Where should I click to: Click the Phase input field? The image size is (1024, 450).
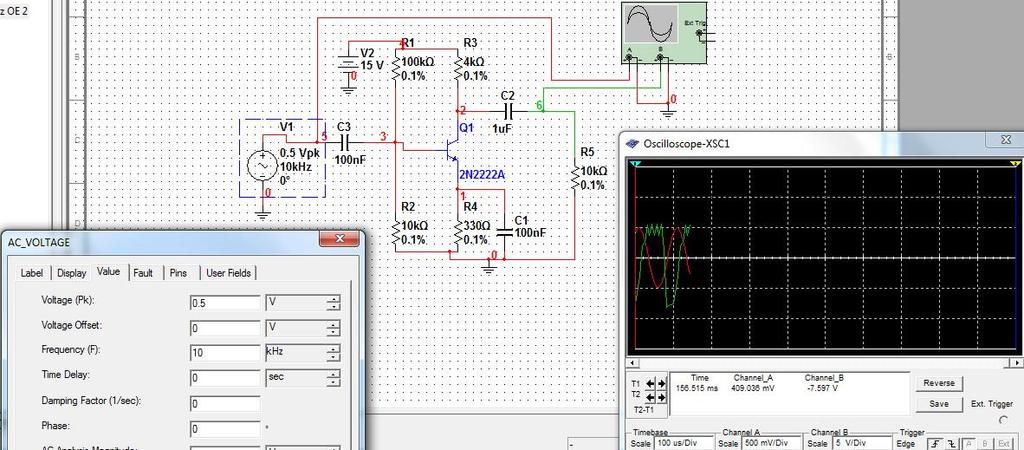click(225, 429)
